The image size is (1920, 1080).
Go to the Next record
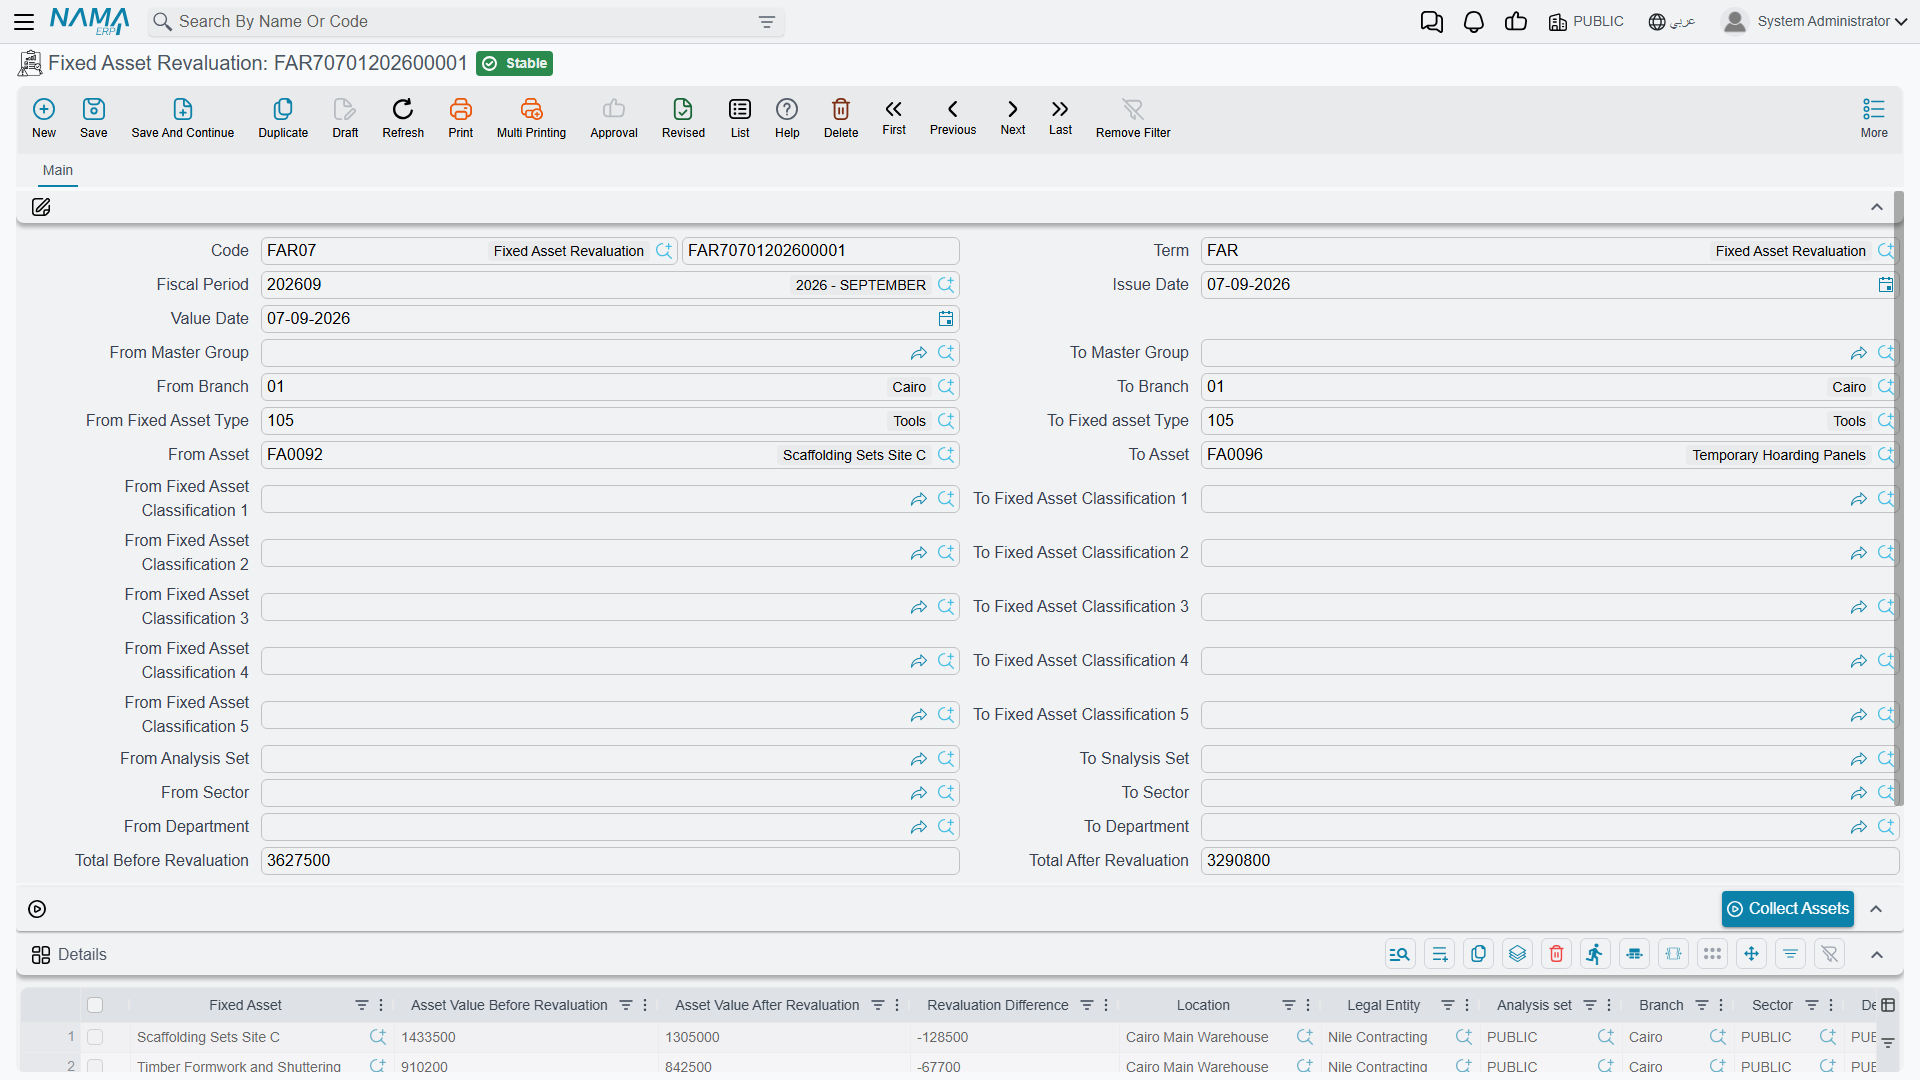[x=1013, y=116]
